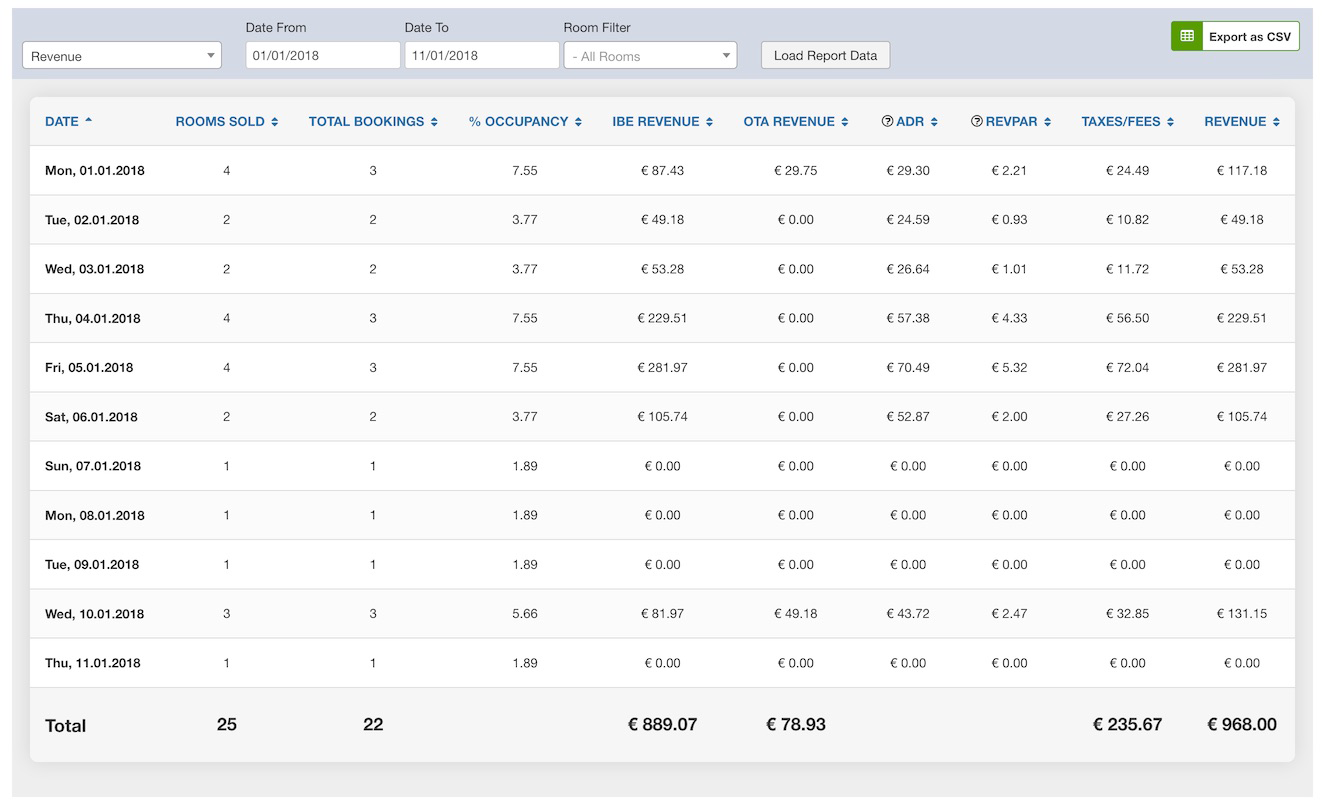Click sort arrows beside ROOMS SOLD
The image size is (1324, 810).
coord(275,122)
